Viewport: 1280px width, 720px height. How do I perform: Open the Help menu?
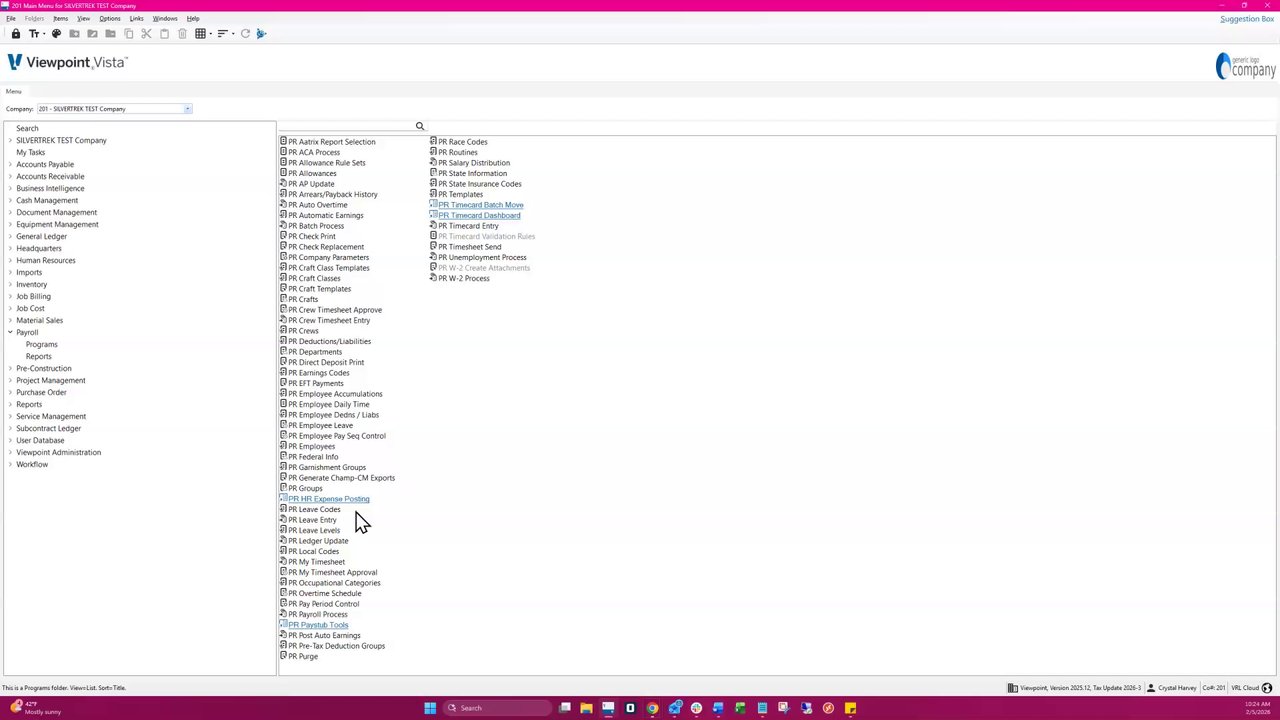(x=193, y=18)
